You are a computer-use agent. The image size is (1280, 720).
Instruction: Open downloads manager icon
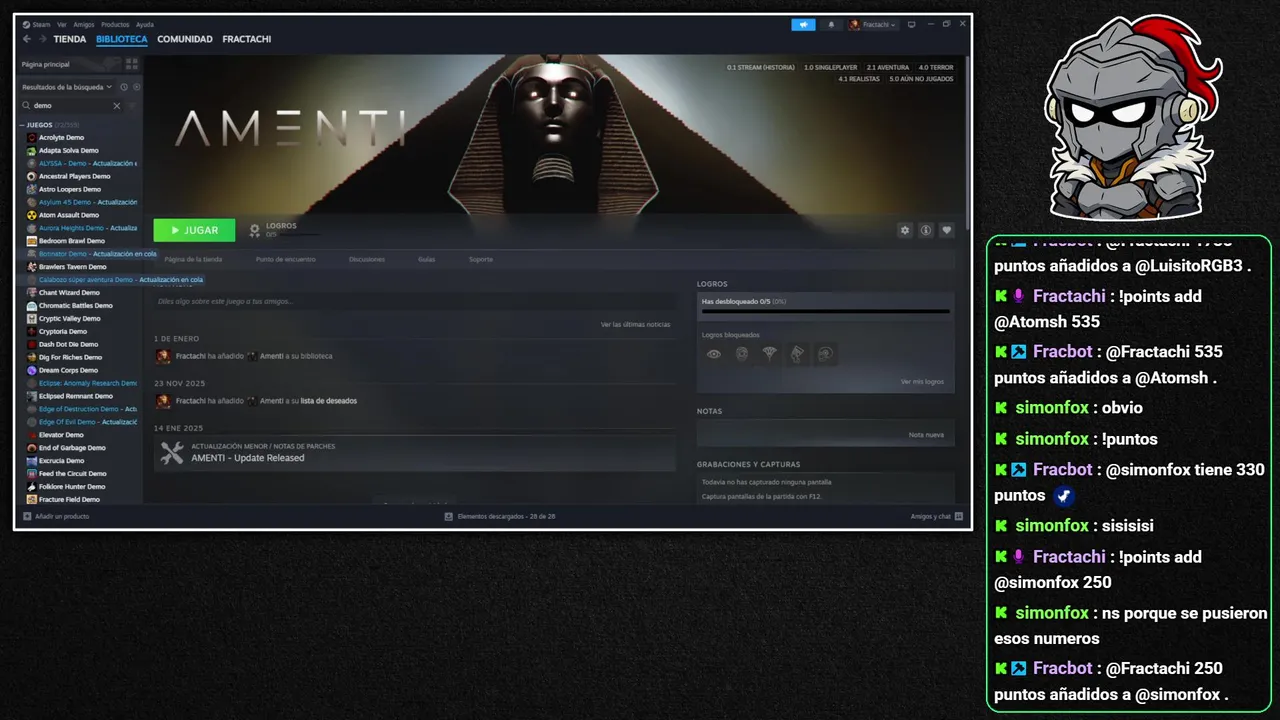pos(449,516)
